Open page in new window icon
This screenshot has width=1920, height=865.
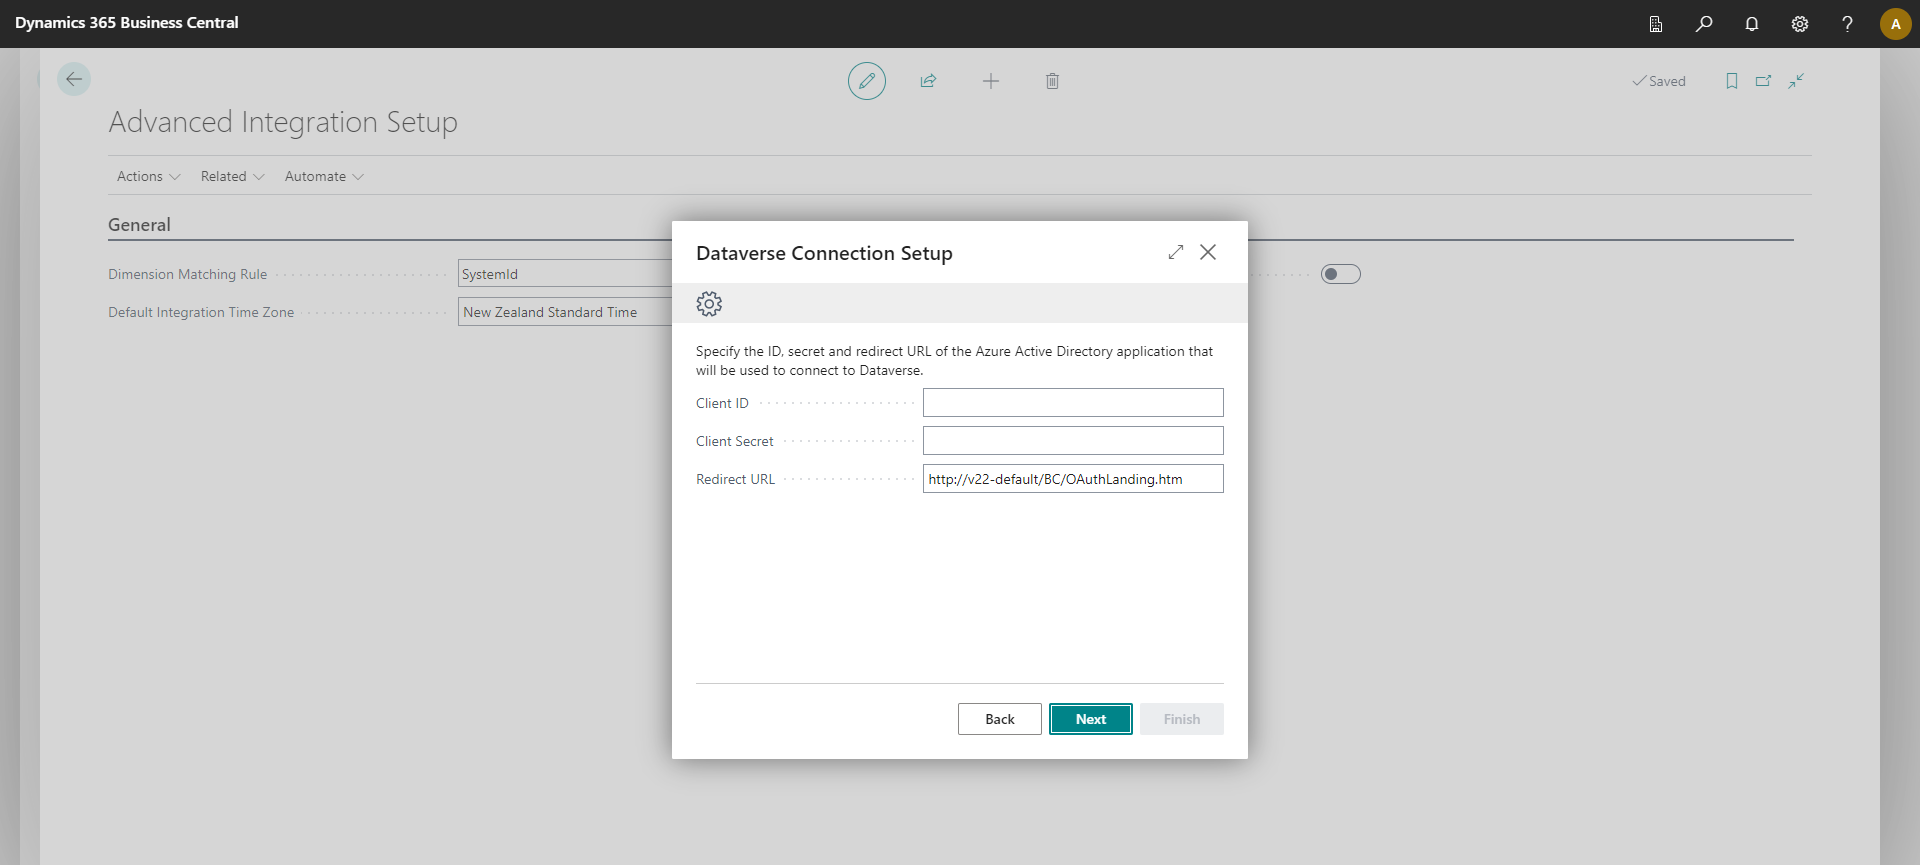[1763, 81]
